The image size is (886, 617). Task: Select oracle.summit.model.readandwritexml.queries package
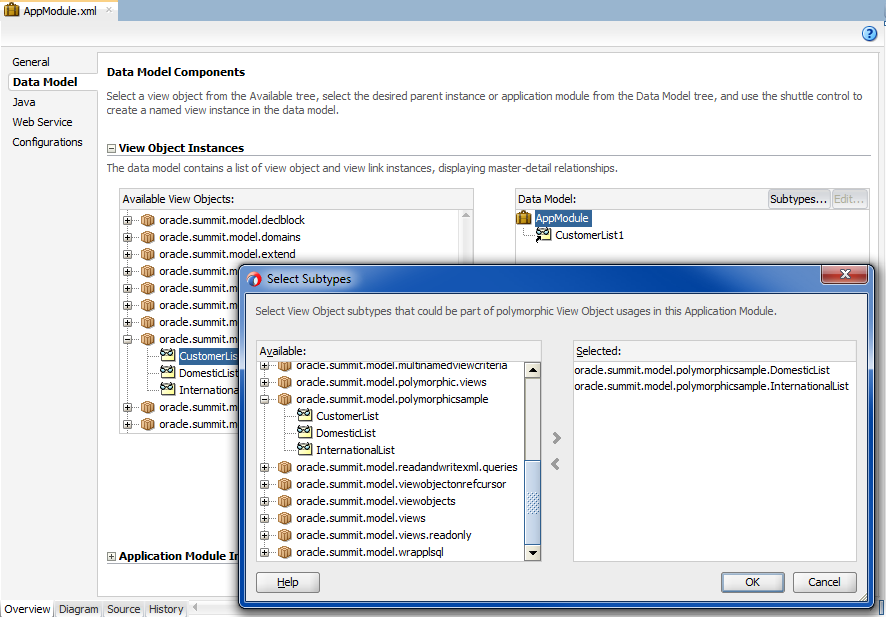406,467
